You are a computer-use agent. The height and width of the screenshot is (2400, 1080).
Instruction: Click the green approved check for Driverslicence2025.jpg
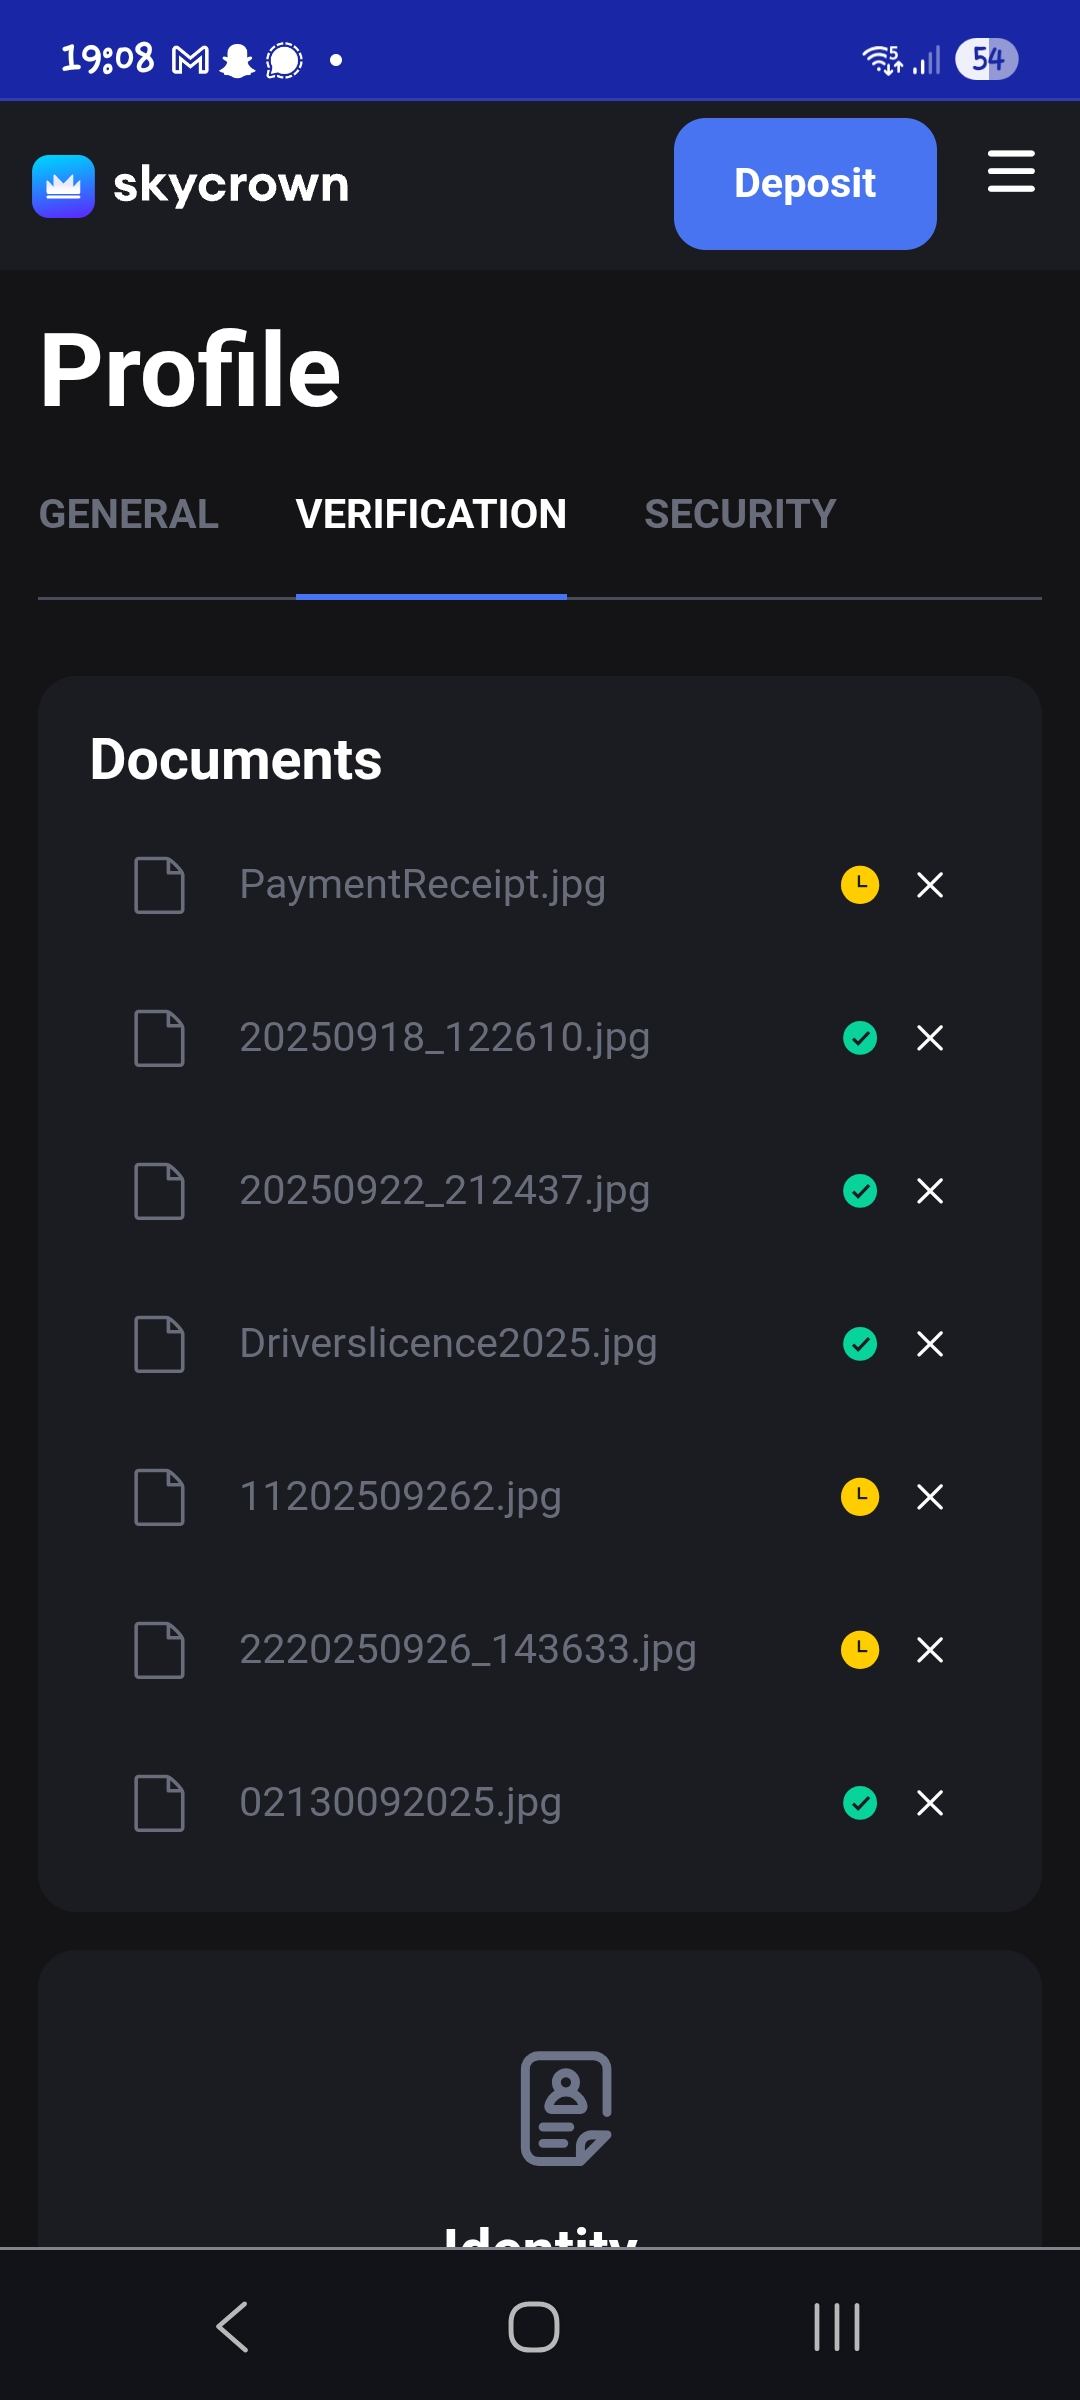[x=860, y=1344]
